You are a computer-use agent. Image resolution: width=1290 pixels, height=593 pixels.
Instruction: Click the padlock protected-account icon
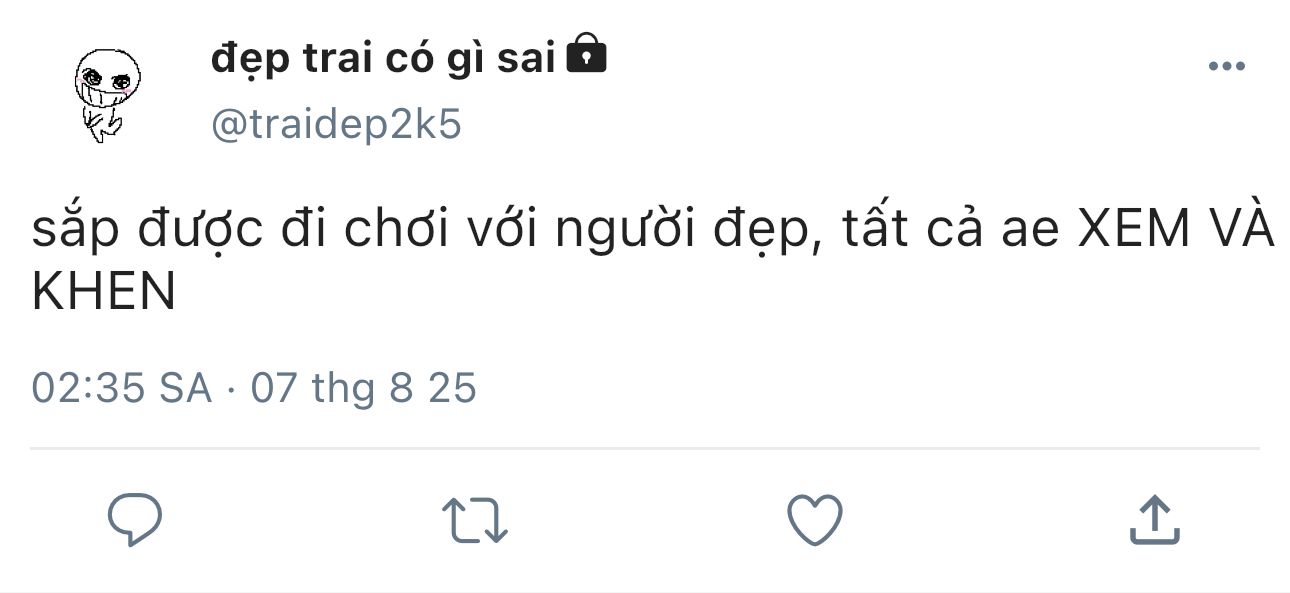point(586,56)
